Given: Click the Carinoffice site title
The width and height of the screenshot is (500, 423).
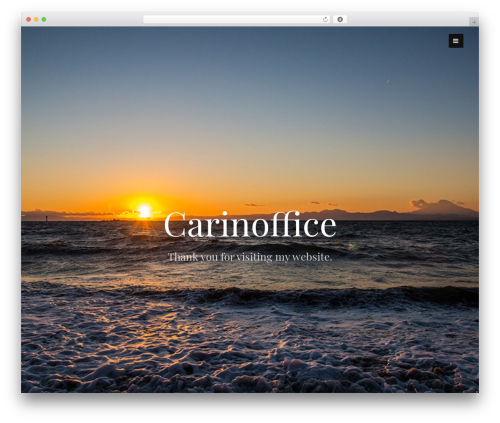Looking at the screenshot, I should pyautogui.click(x=250, y=225).
